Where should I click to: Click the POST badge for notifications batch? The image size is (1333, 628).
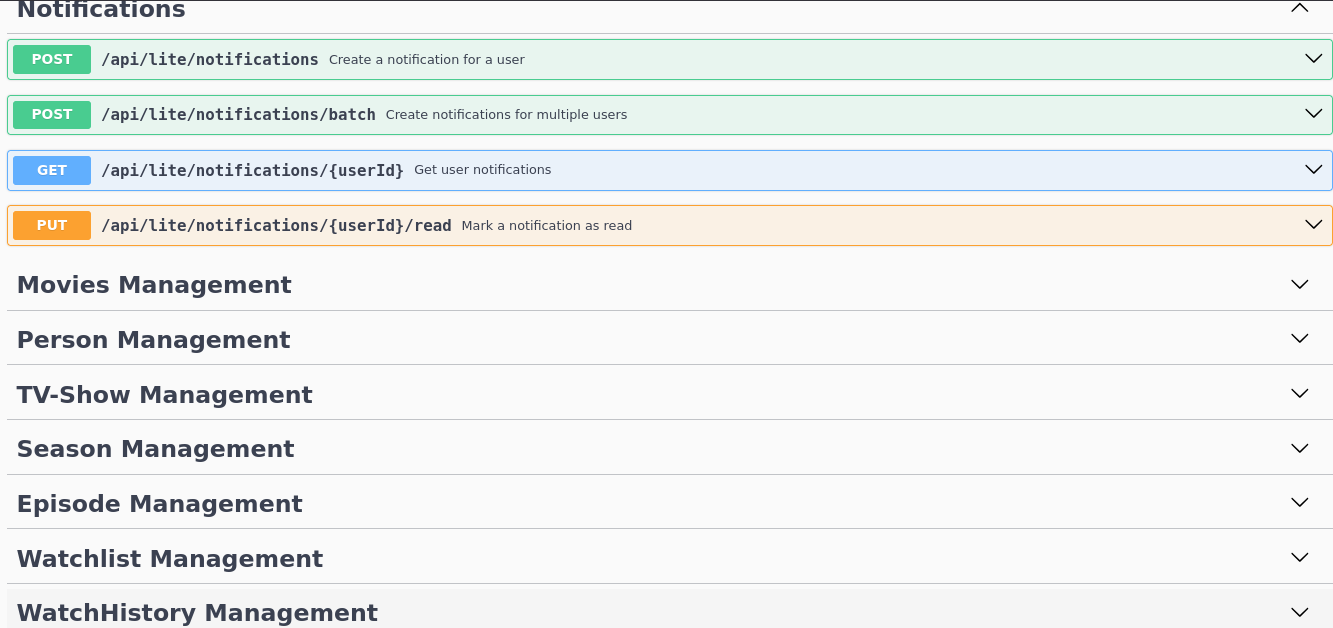click(x=52, y=114)
